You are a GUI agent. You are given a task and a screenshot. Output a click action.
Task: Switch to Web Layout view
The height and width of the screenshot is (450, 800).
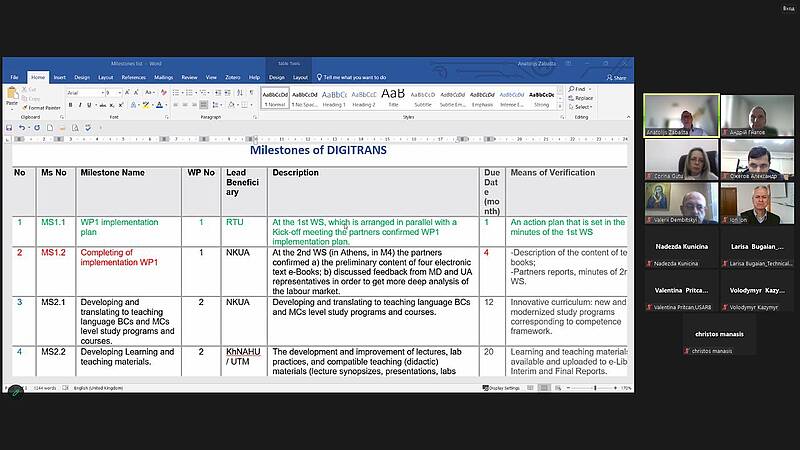558,388
